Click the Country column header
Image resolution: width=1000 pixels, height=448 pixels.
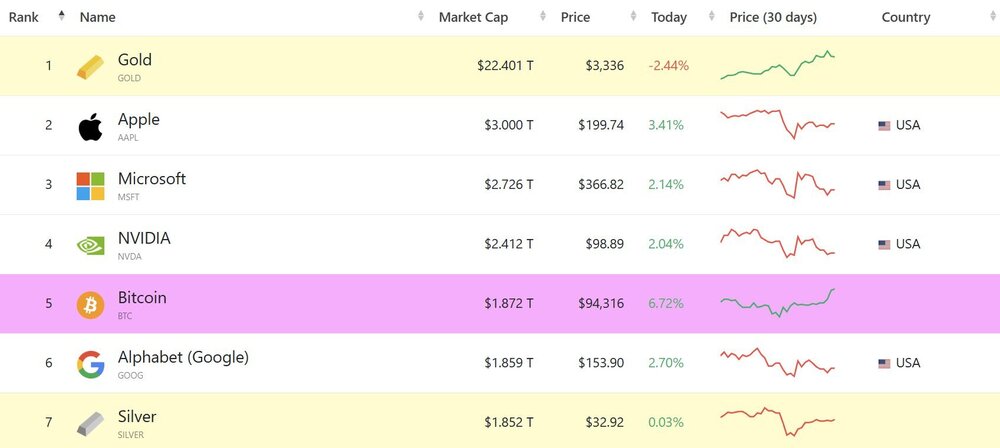pyautogui.click(x=906, y=17)
